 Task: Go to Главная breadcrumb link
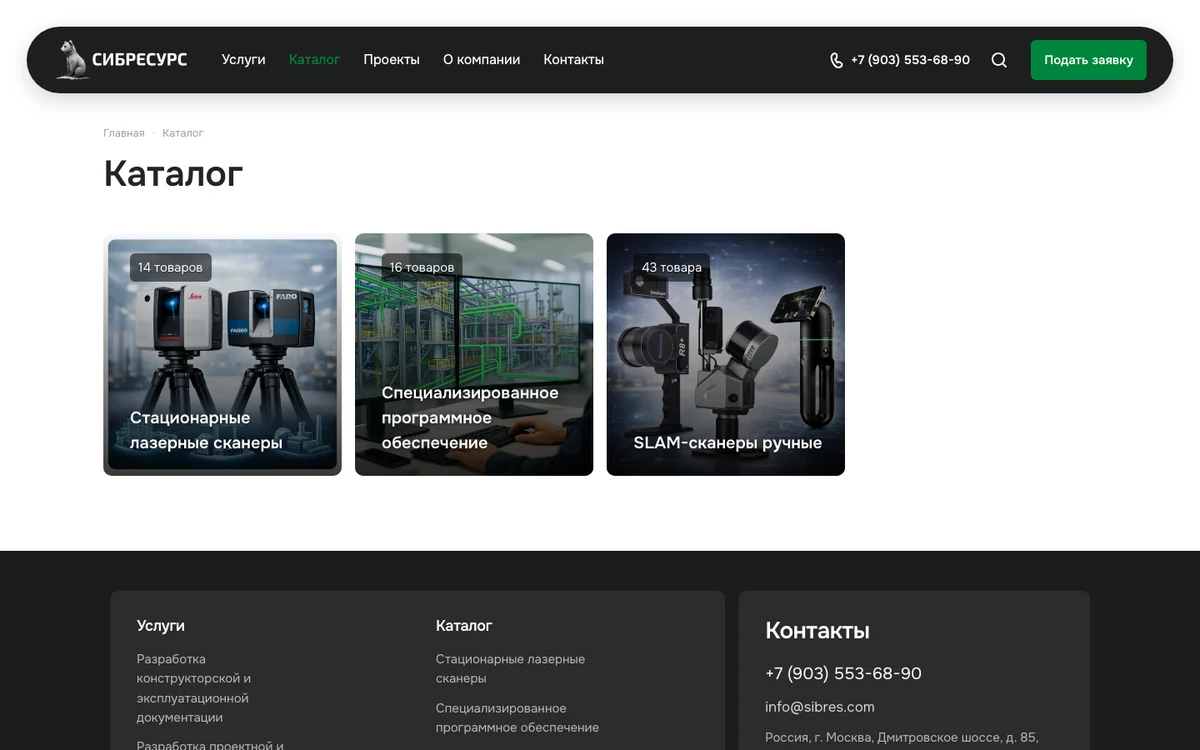click(x=124, y=133)
